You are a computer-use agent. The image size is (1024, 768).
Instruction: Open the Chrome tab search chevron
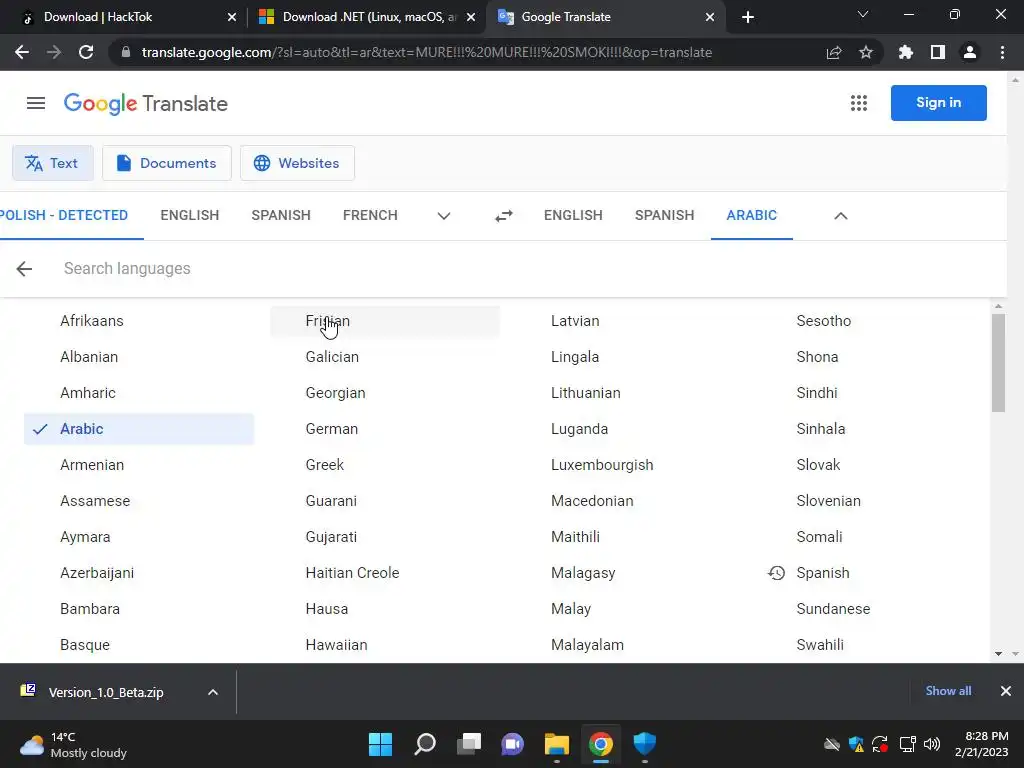[x=863, y=14]
